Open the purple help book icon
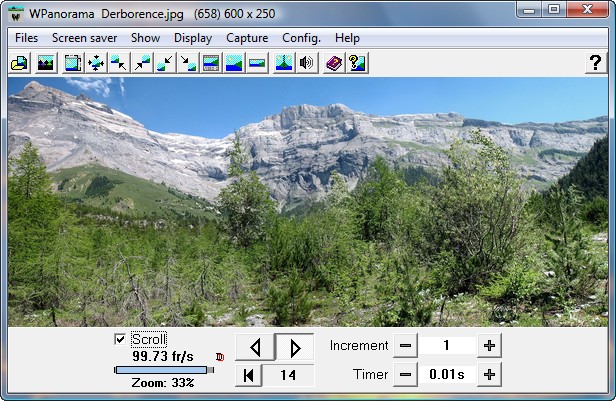 334,63
